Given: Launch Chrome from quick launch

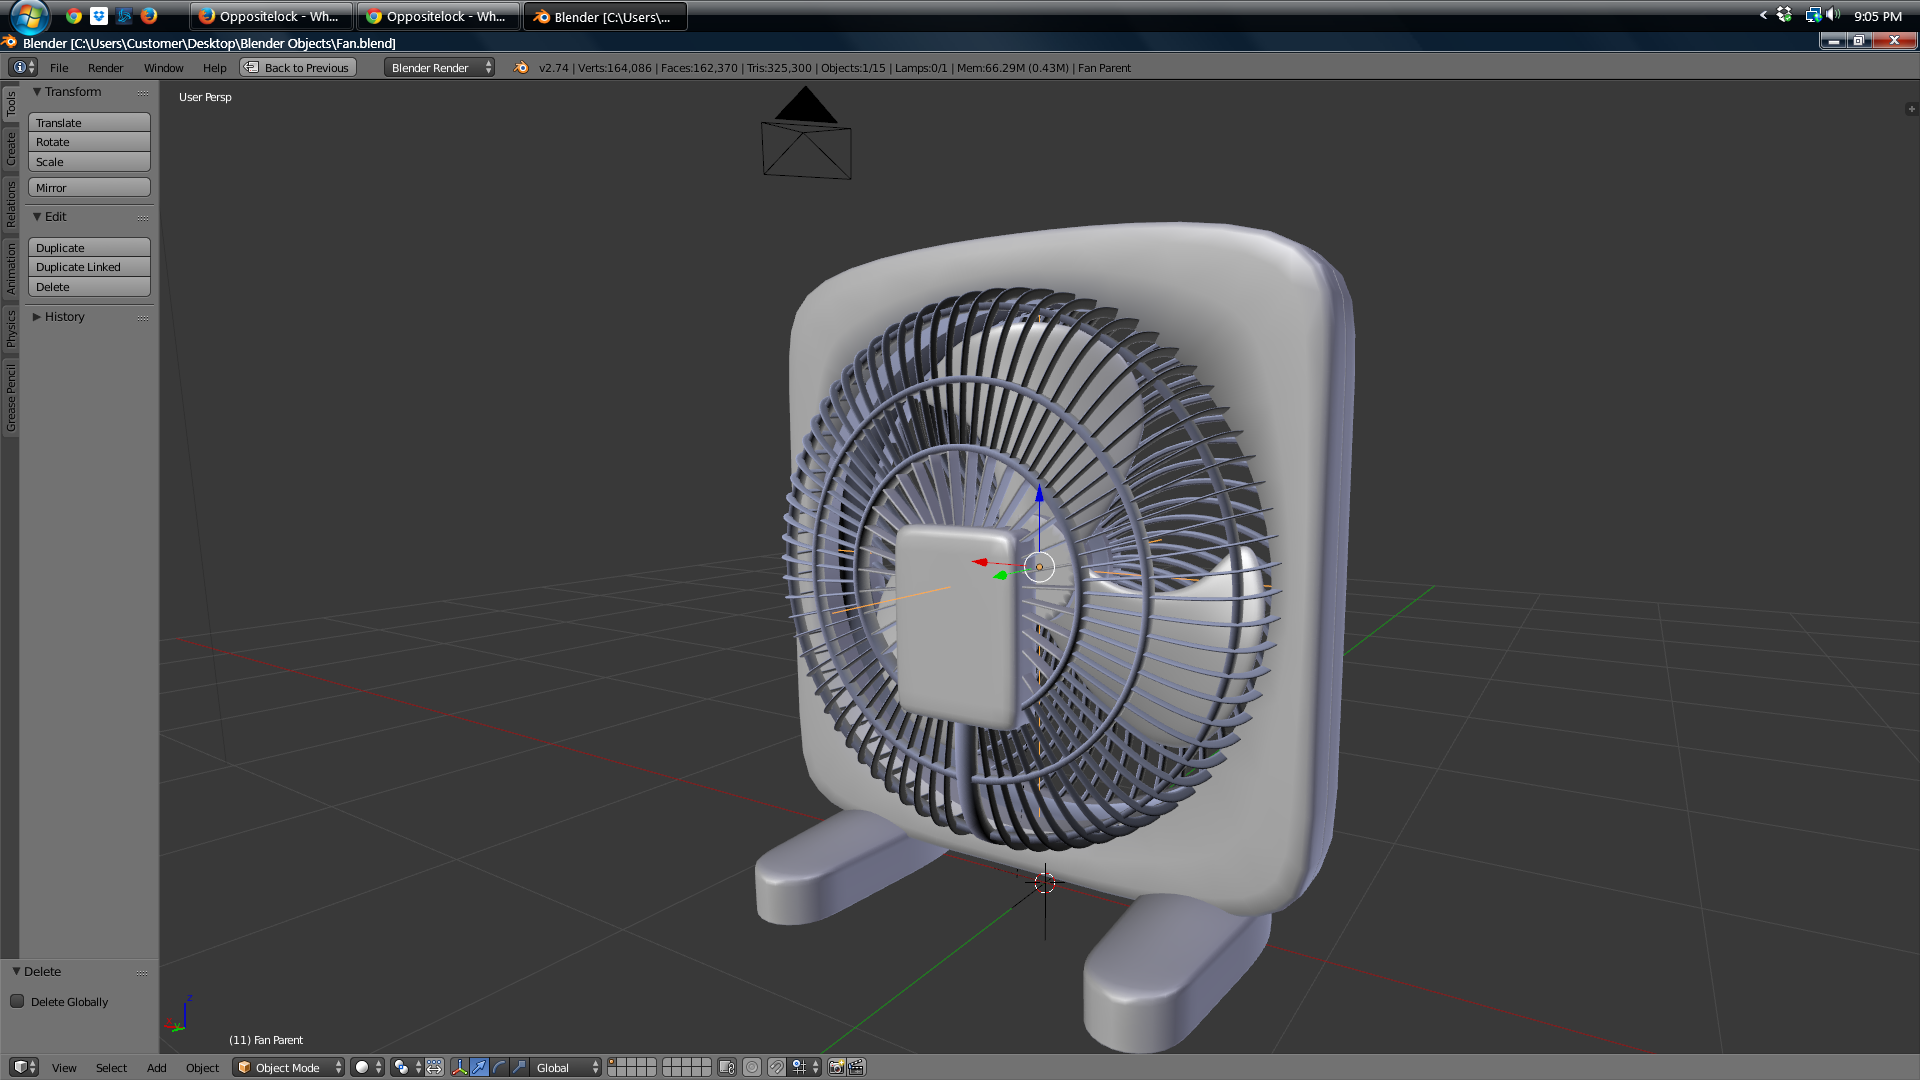Looking at the screenshot, I should point(74,16).
